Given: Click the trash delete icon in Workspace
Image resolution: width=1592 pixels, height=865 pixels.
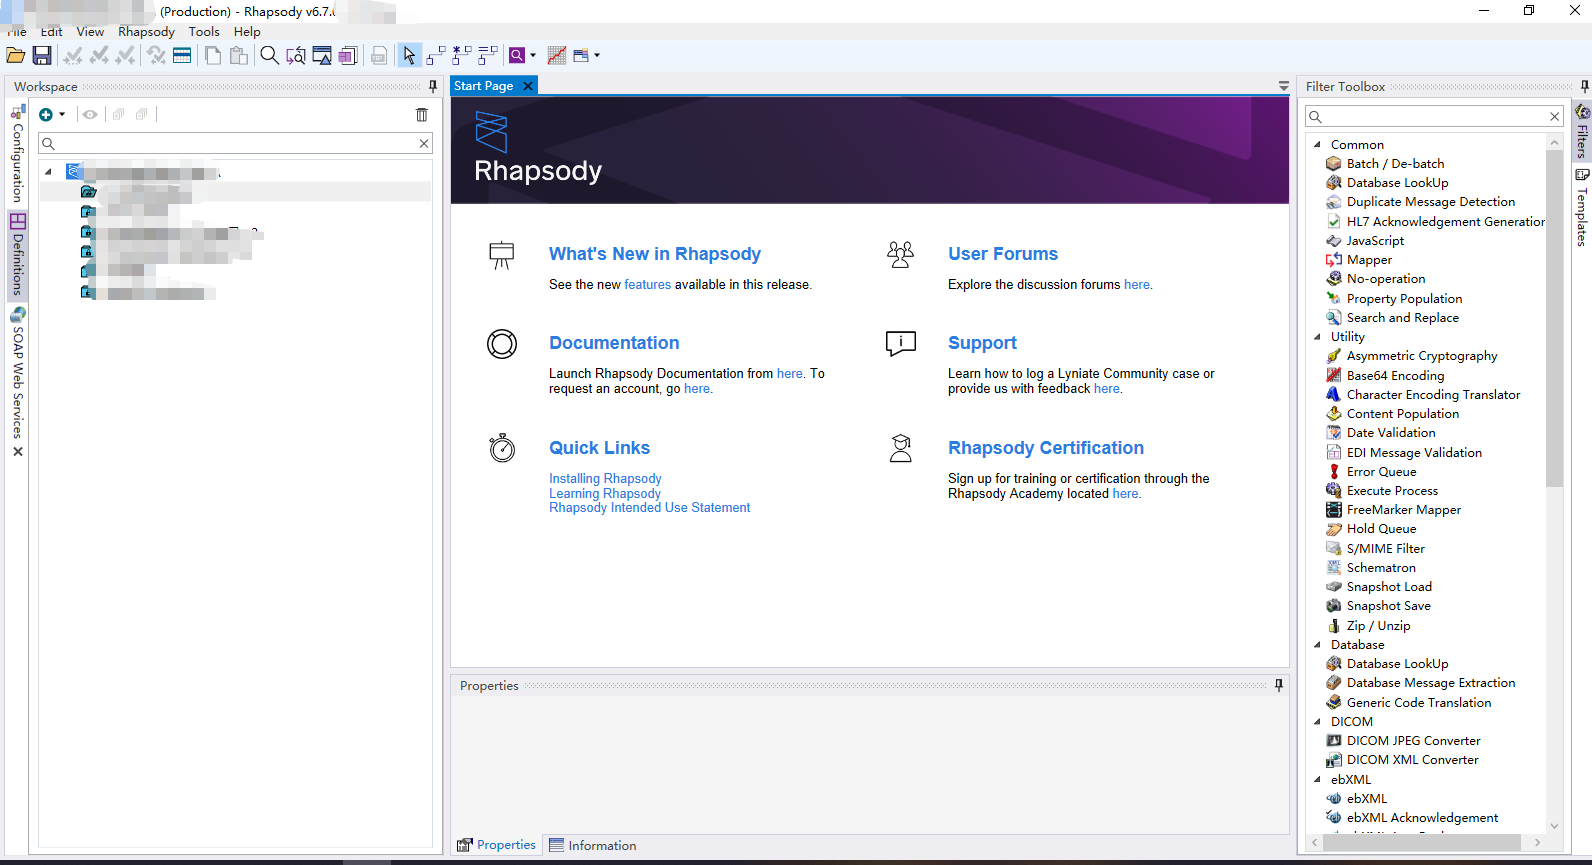Looking at the screenshot, I should click(422, 115).
